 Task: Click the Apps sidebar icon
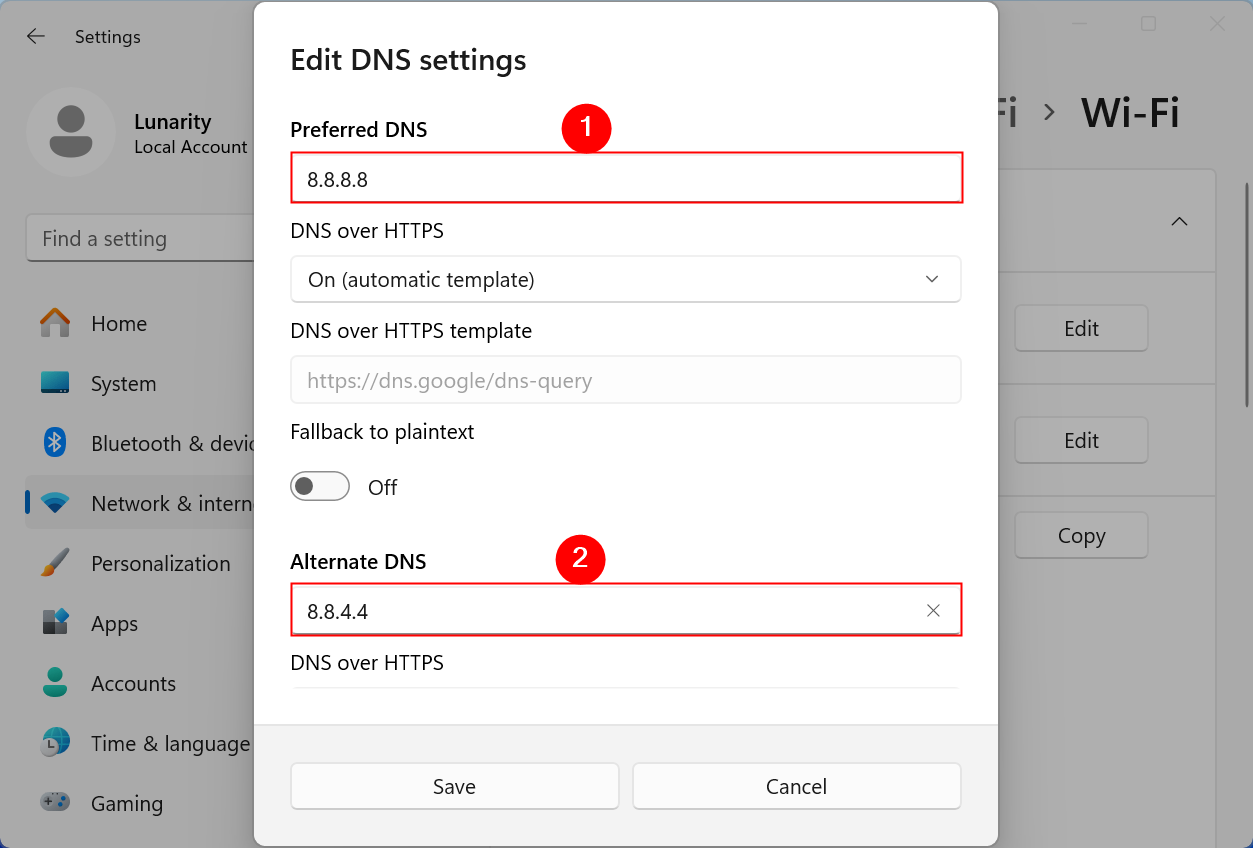pyautogui.click(x=55, y=623)
